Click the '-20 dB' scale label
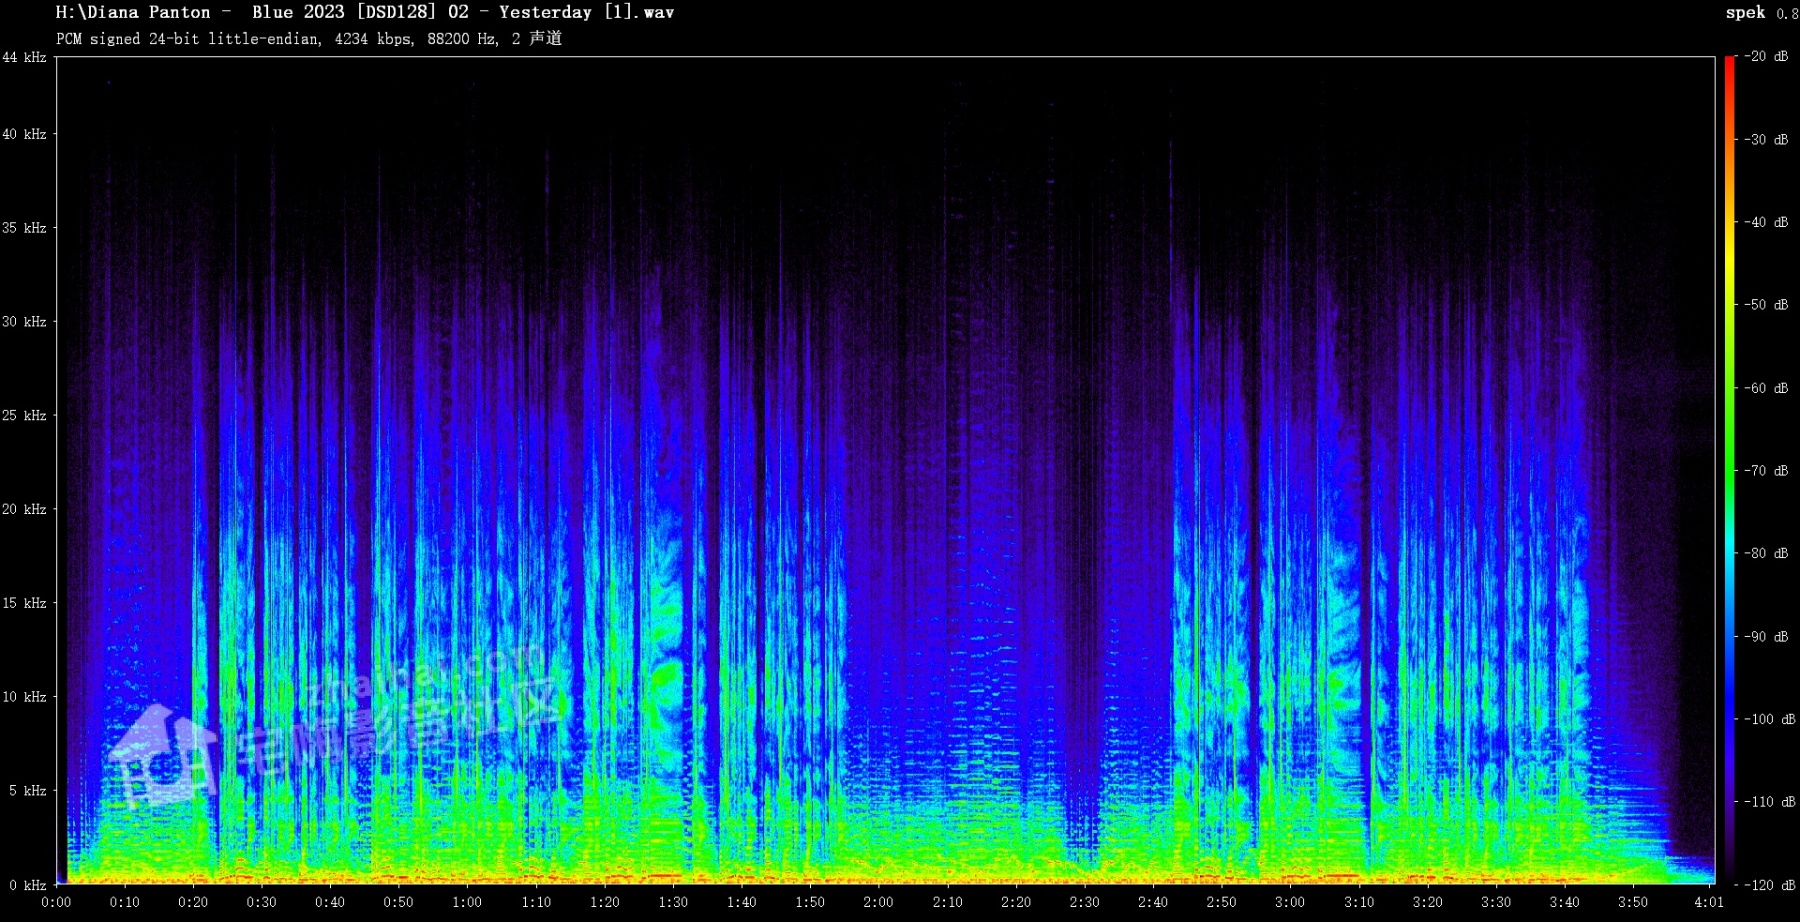The height and width of the screenshot is (922, 1800). click(1767, 57)
